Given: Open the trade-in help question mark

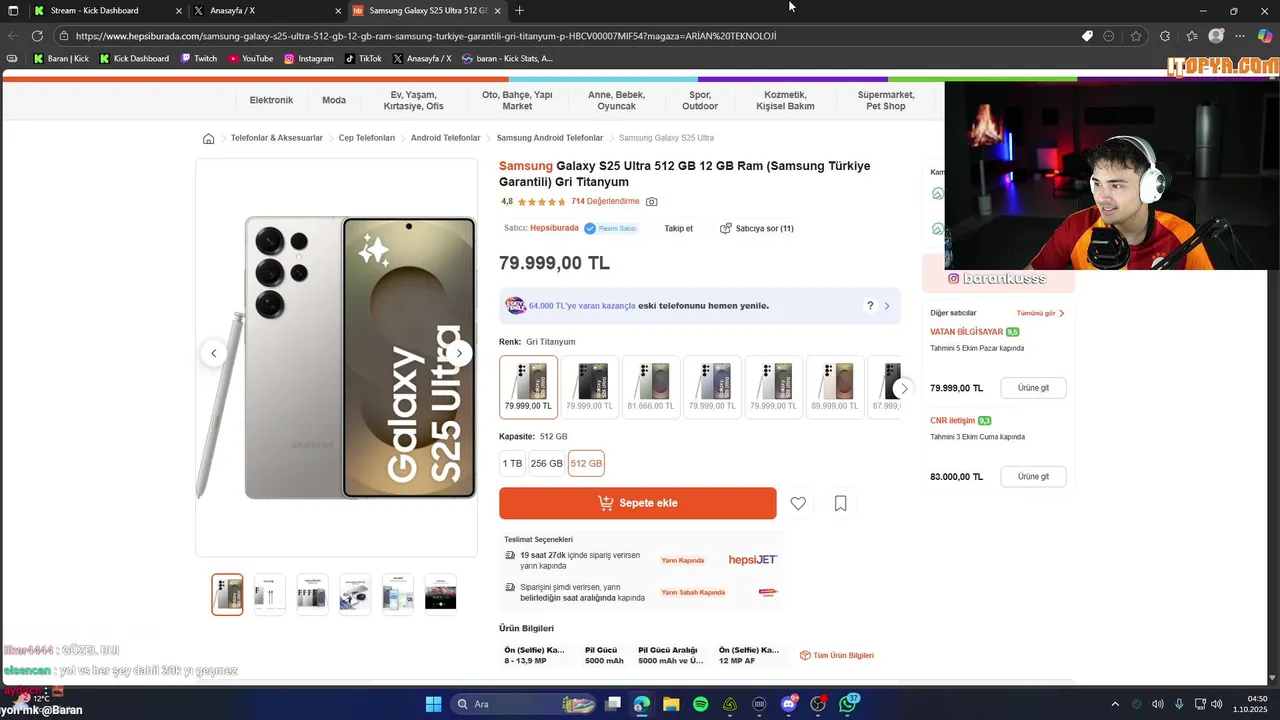Looking at the screenshot, I should 870,306.
